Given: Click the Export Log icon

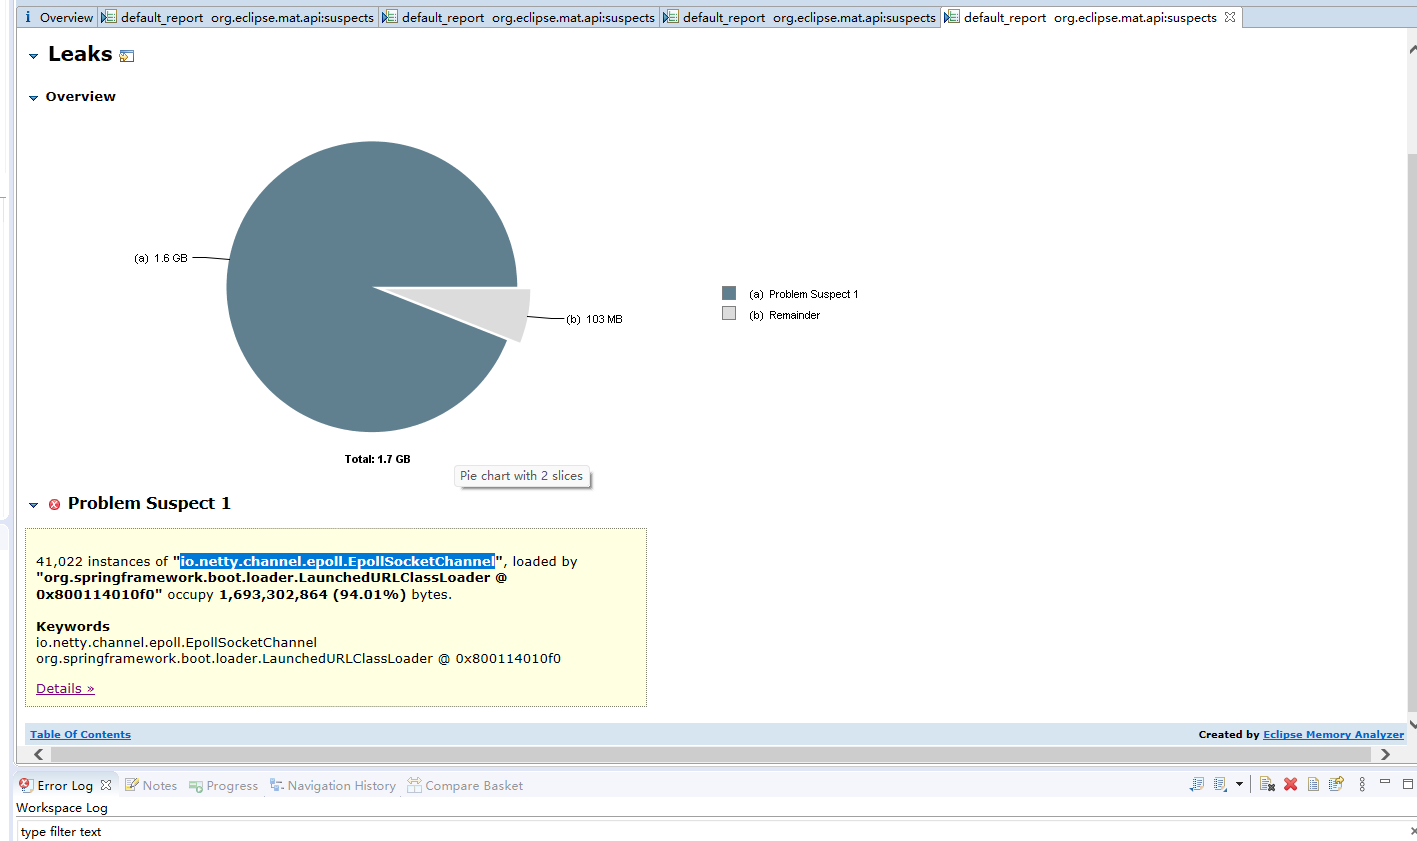Looking at the screenshot, I should [x=1196, y=784].
